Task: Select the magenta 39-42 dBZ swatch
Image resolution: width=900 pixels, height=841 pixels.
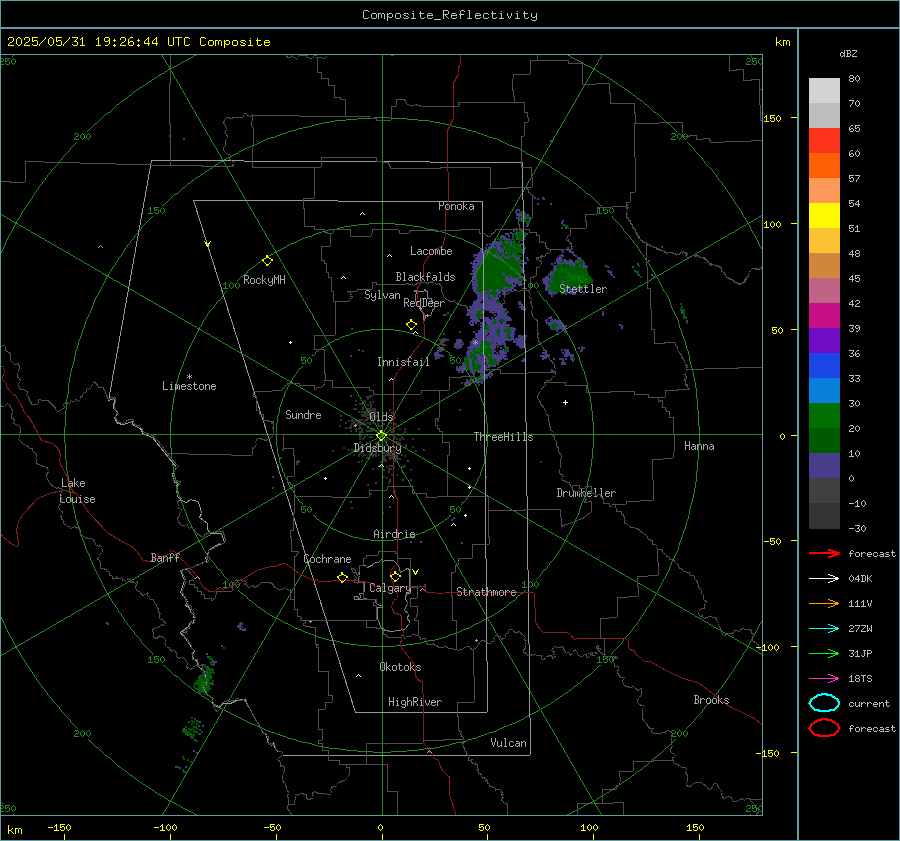Action: tap(824, 316)
